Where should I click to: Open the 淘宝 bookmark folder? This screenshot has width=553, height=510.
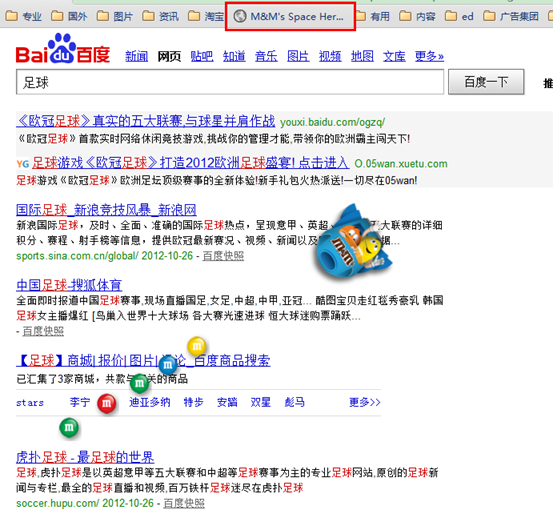206,16
